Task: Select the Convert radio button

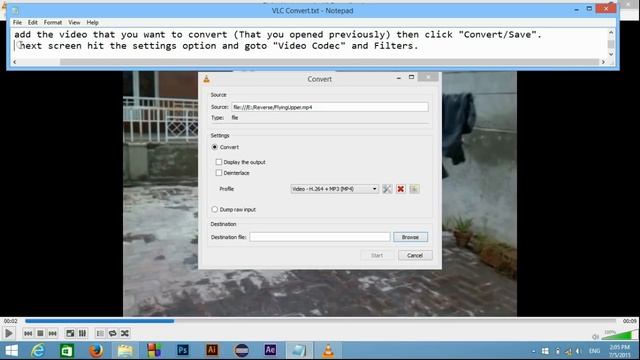Action: coord(215,147)
